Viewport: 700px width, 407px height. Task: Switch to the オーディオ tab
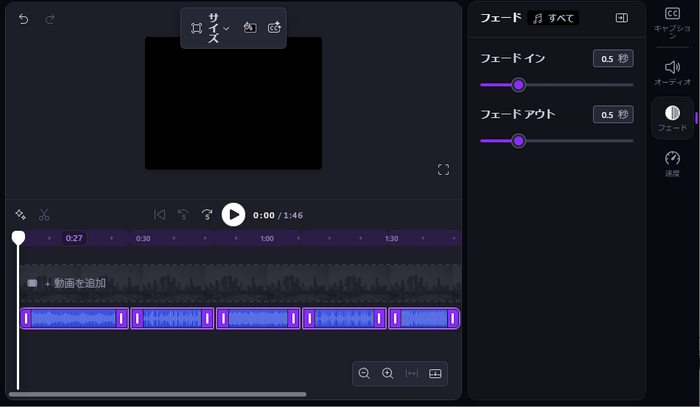(672, 72)
